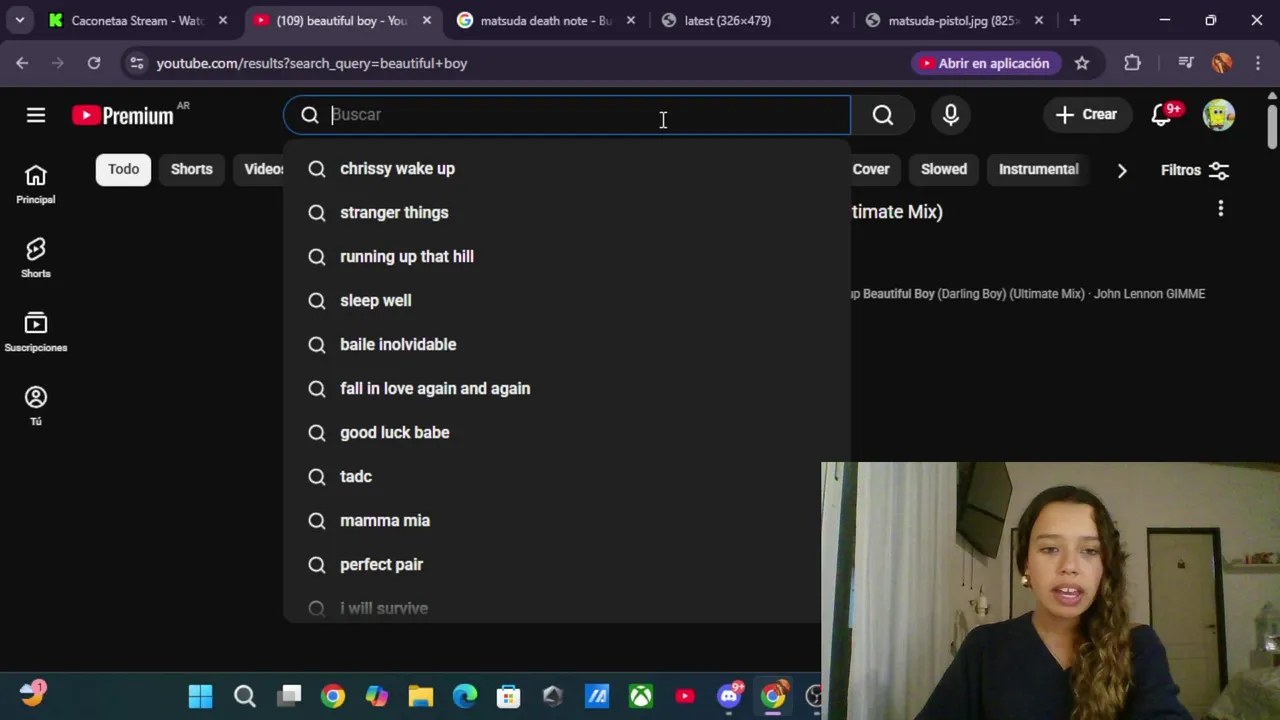Open the Windows Start menu
1280x720 pixels.
pyautogui.click(x=200, y=696)
